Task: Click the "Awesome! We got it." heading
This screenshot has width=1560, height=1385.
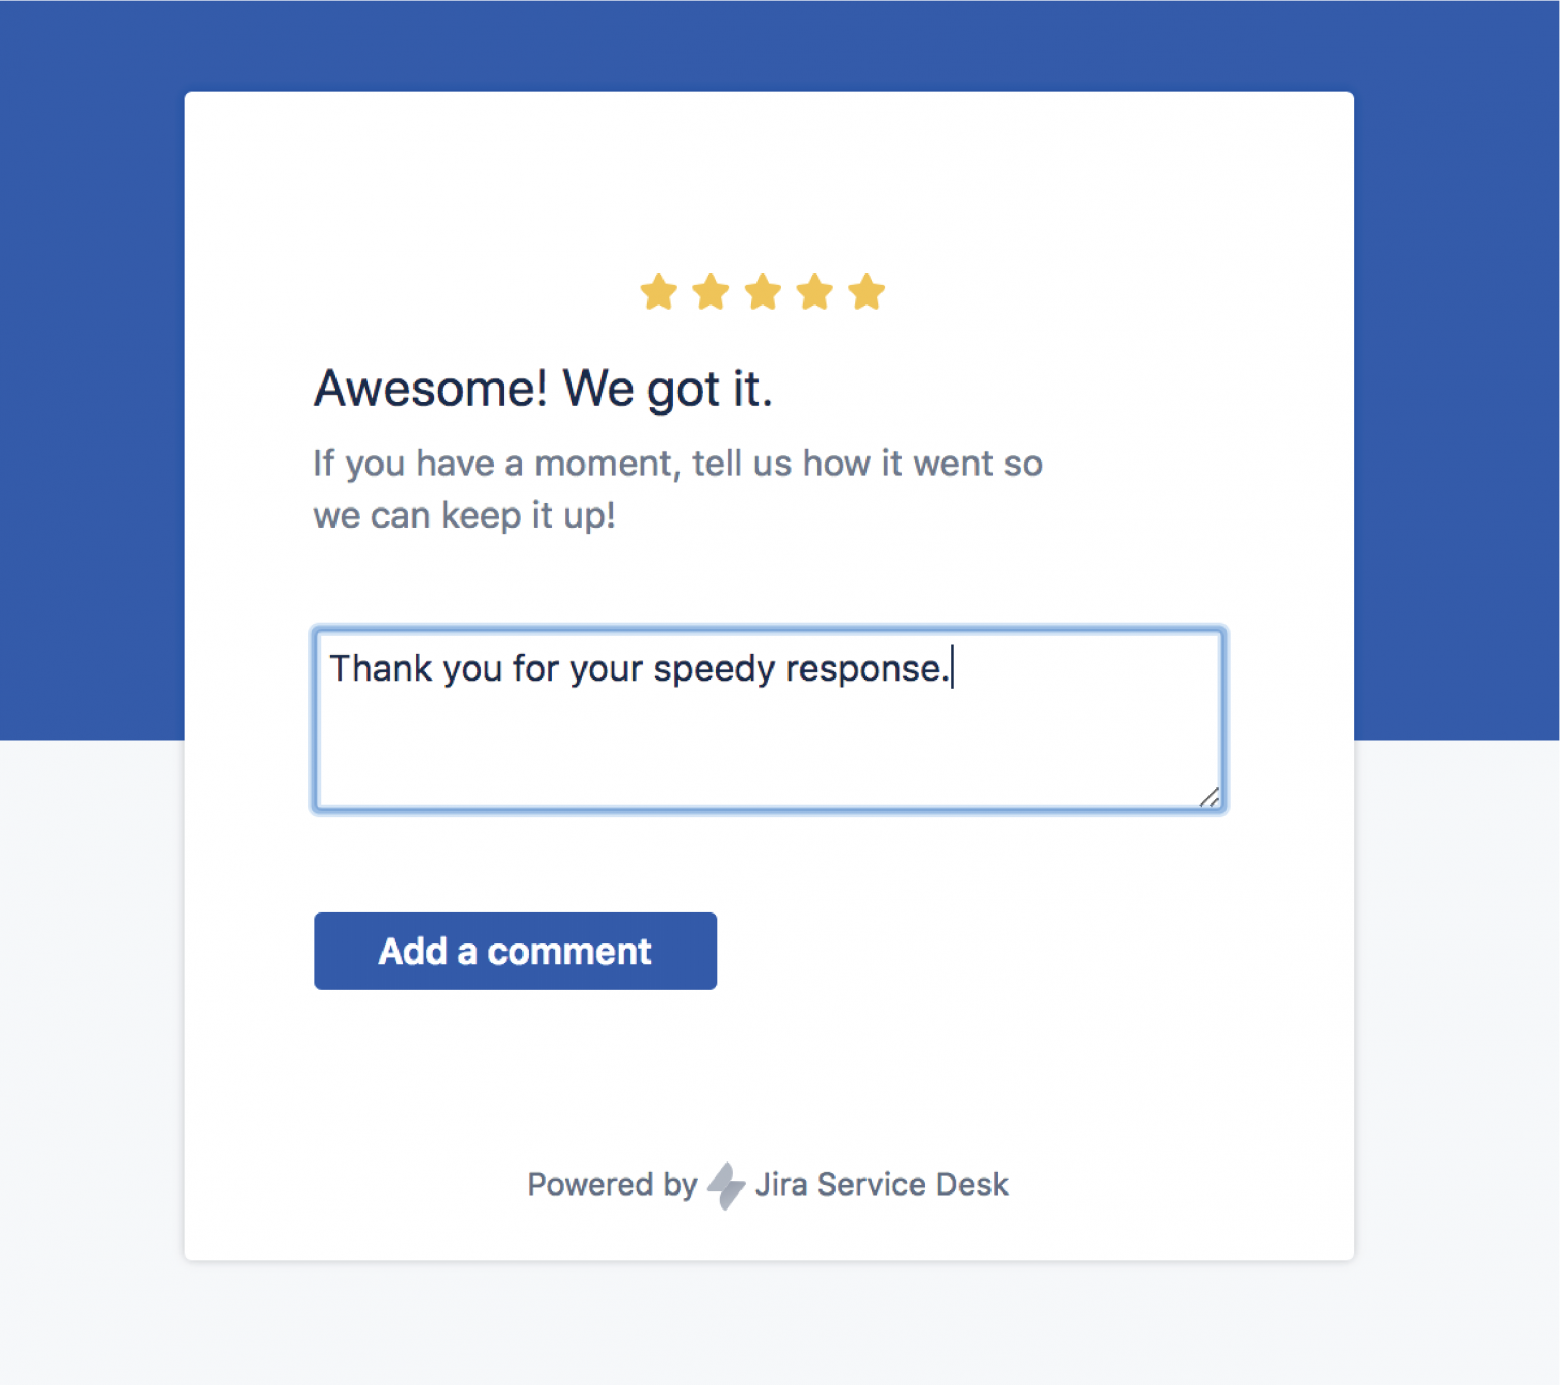Action: [x=543, y=388]
